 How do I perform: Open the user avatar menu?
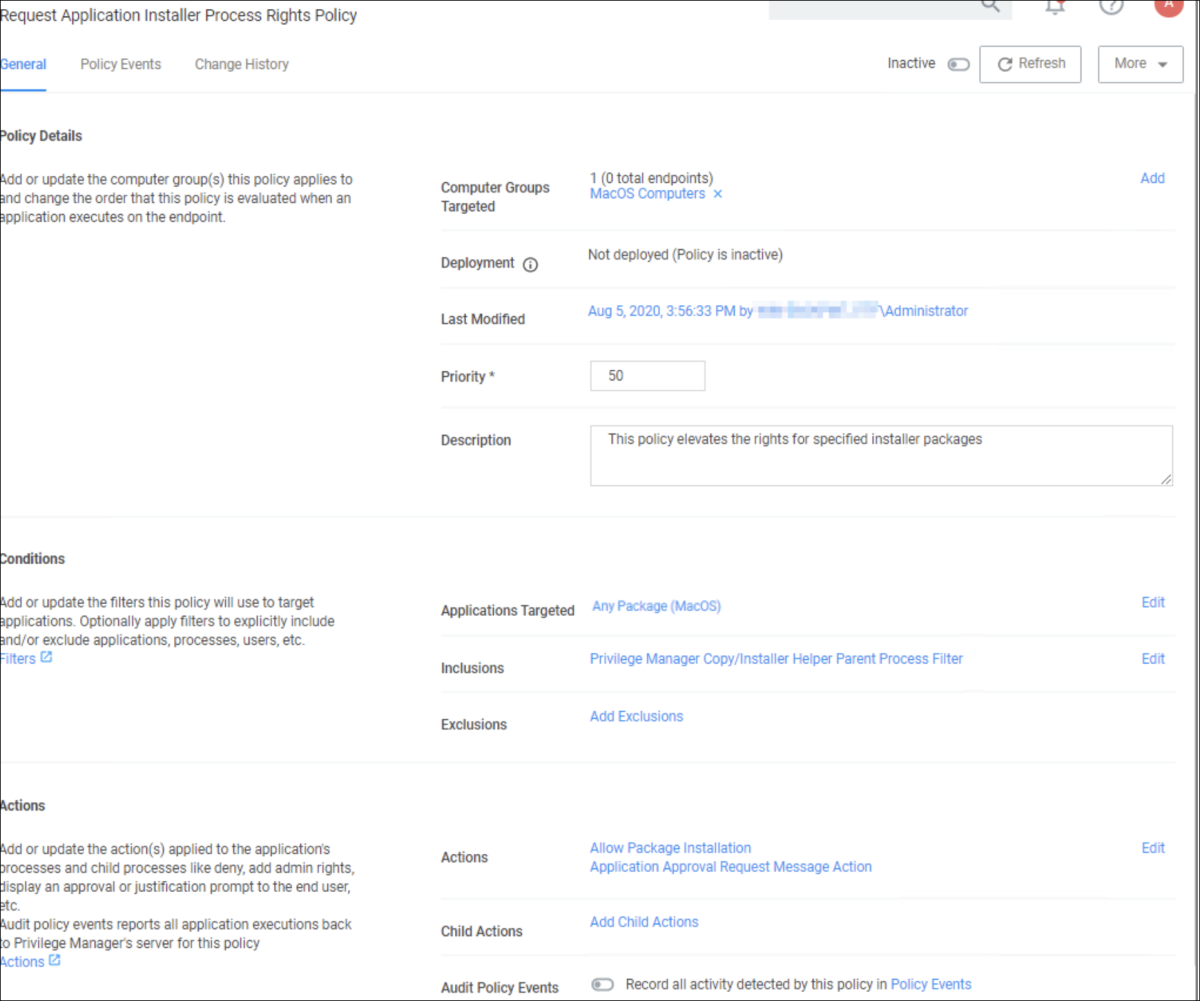(1167, 5)
